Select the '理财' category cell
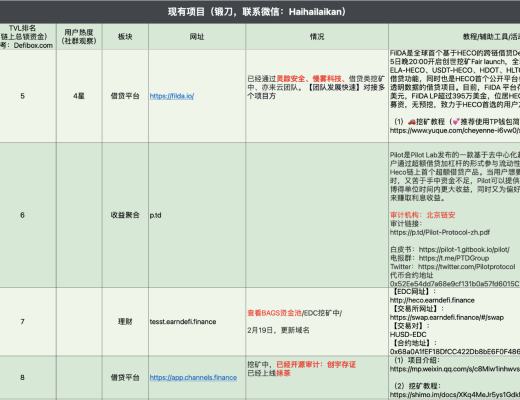The image size is (520, 400). [125, 321]
